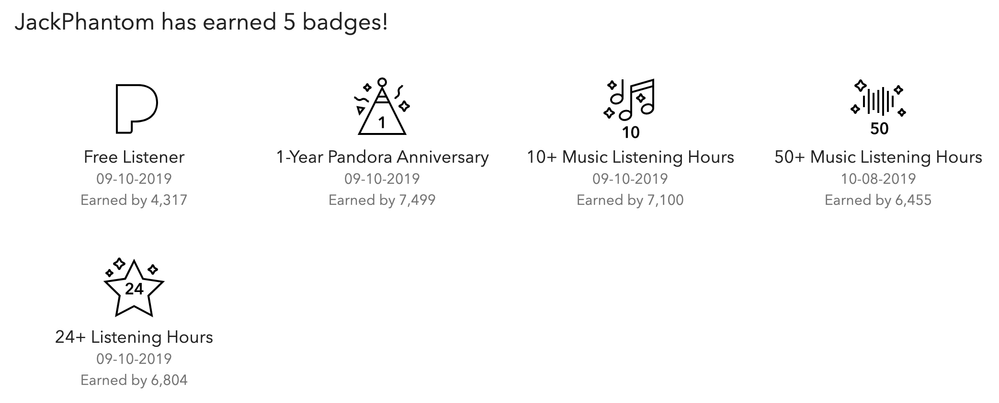Open the 50+ Music Listening Hours title

878,157
